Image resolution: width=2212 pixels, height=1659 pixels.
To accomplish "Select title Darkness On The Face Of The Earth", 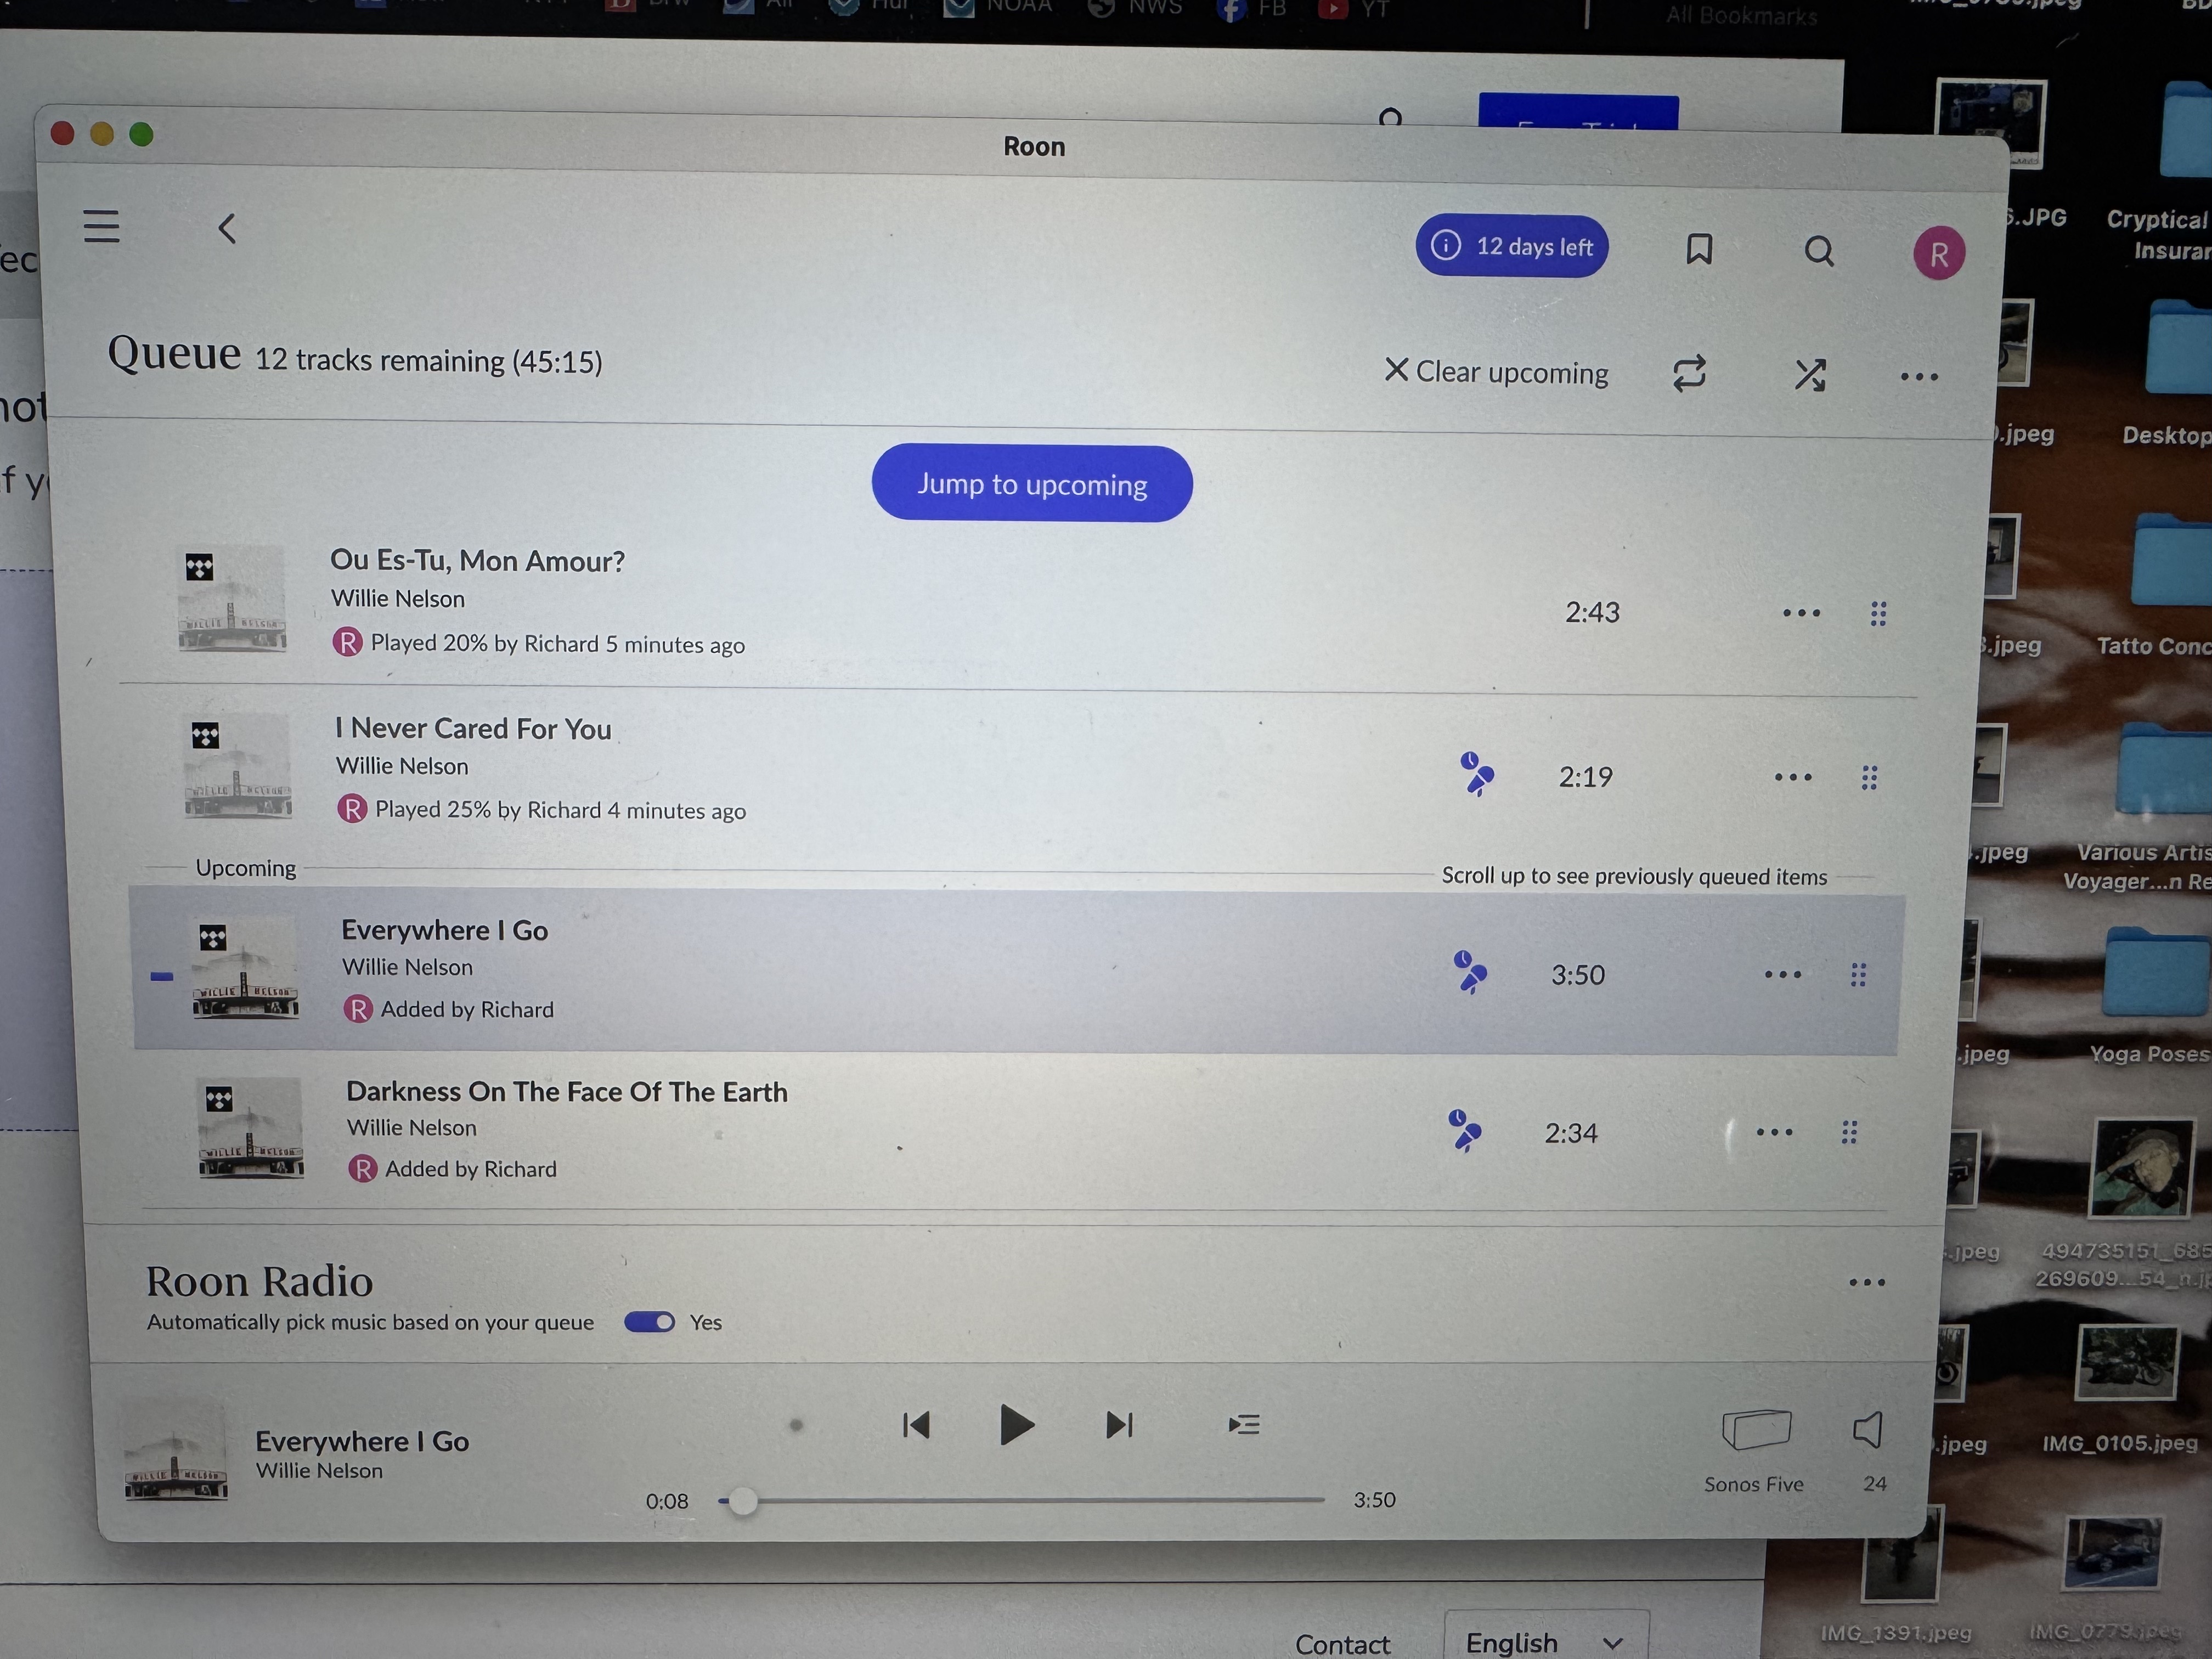I will [x=566, y=1091].
